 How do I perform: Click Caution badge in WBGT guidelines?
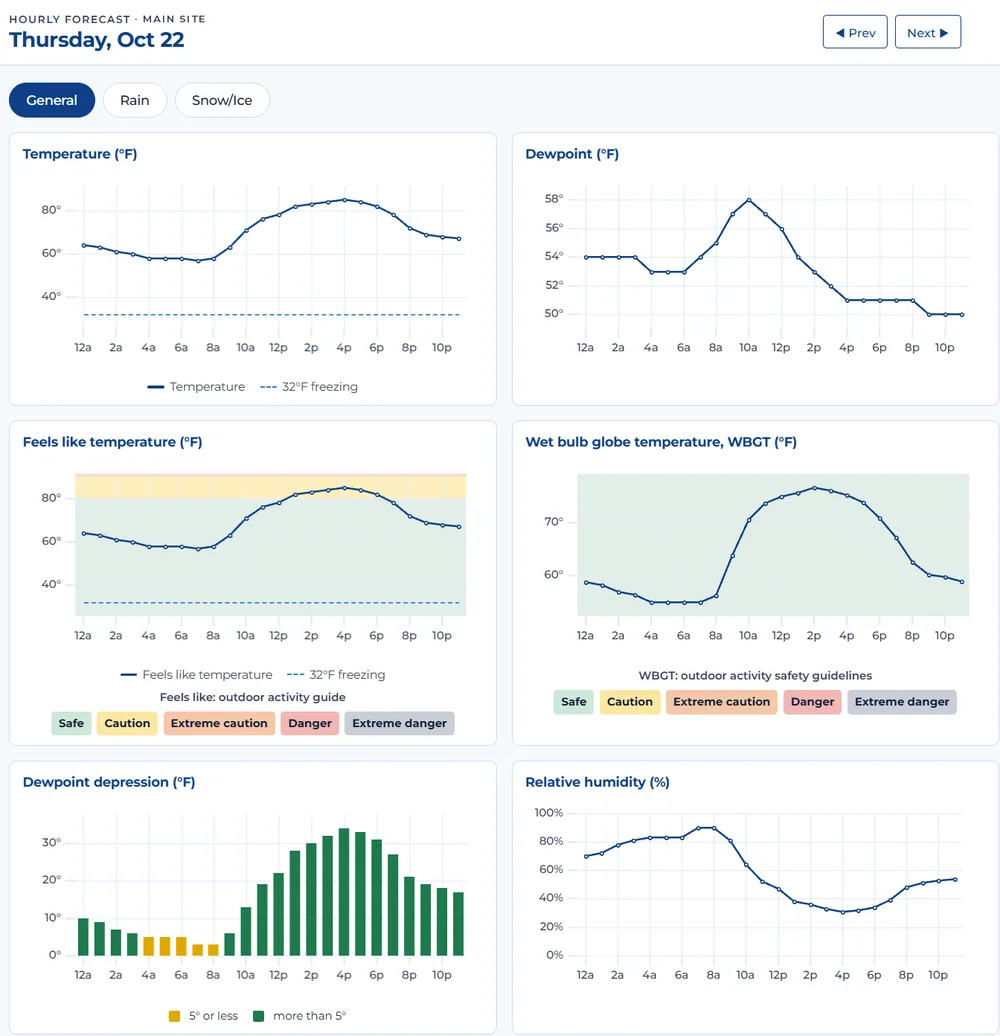click(x=629, y=702)
